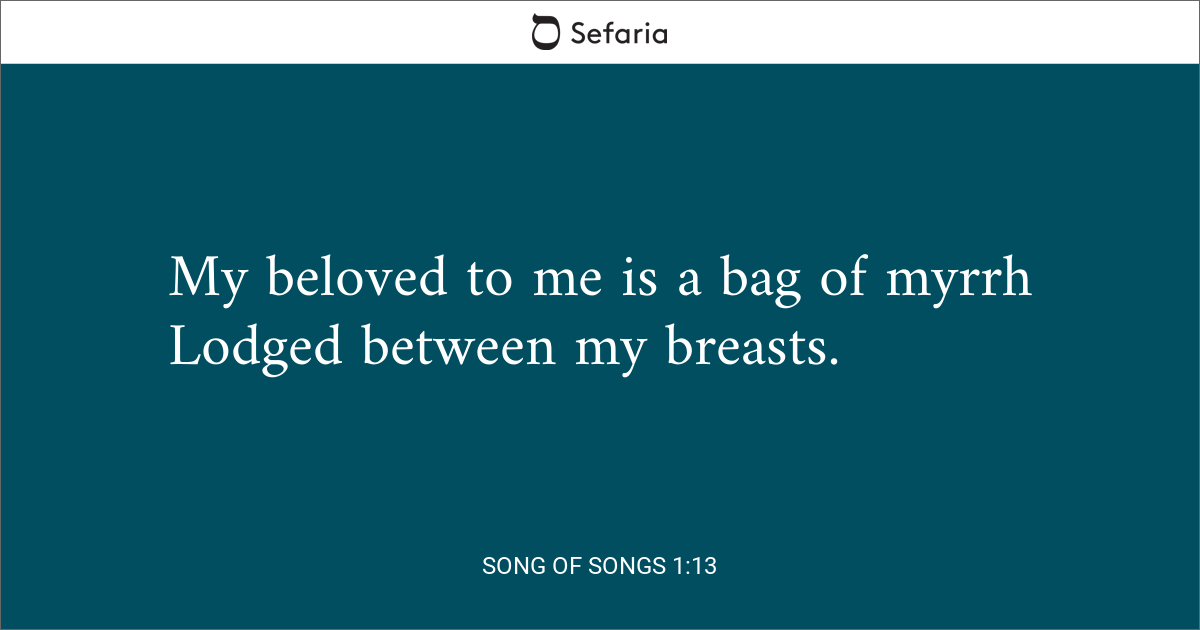Click the Sefaria wordmark text

coord(618,33)
